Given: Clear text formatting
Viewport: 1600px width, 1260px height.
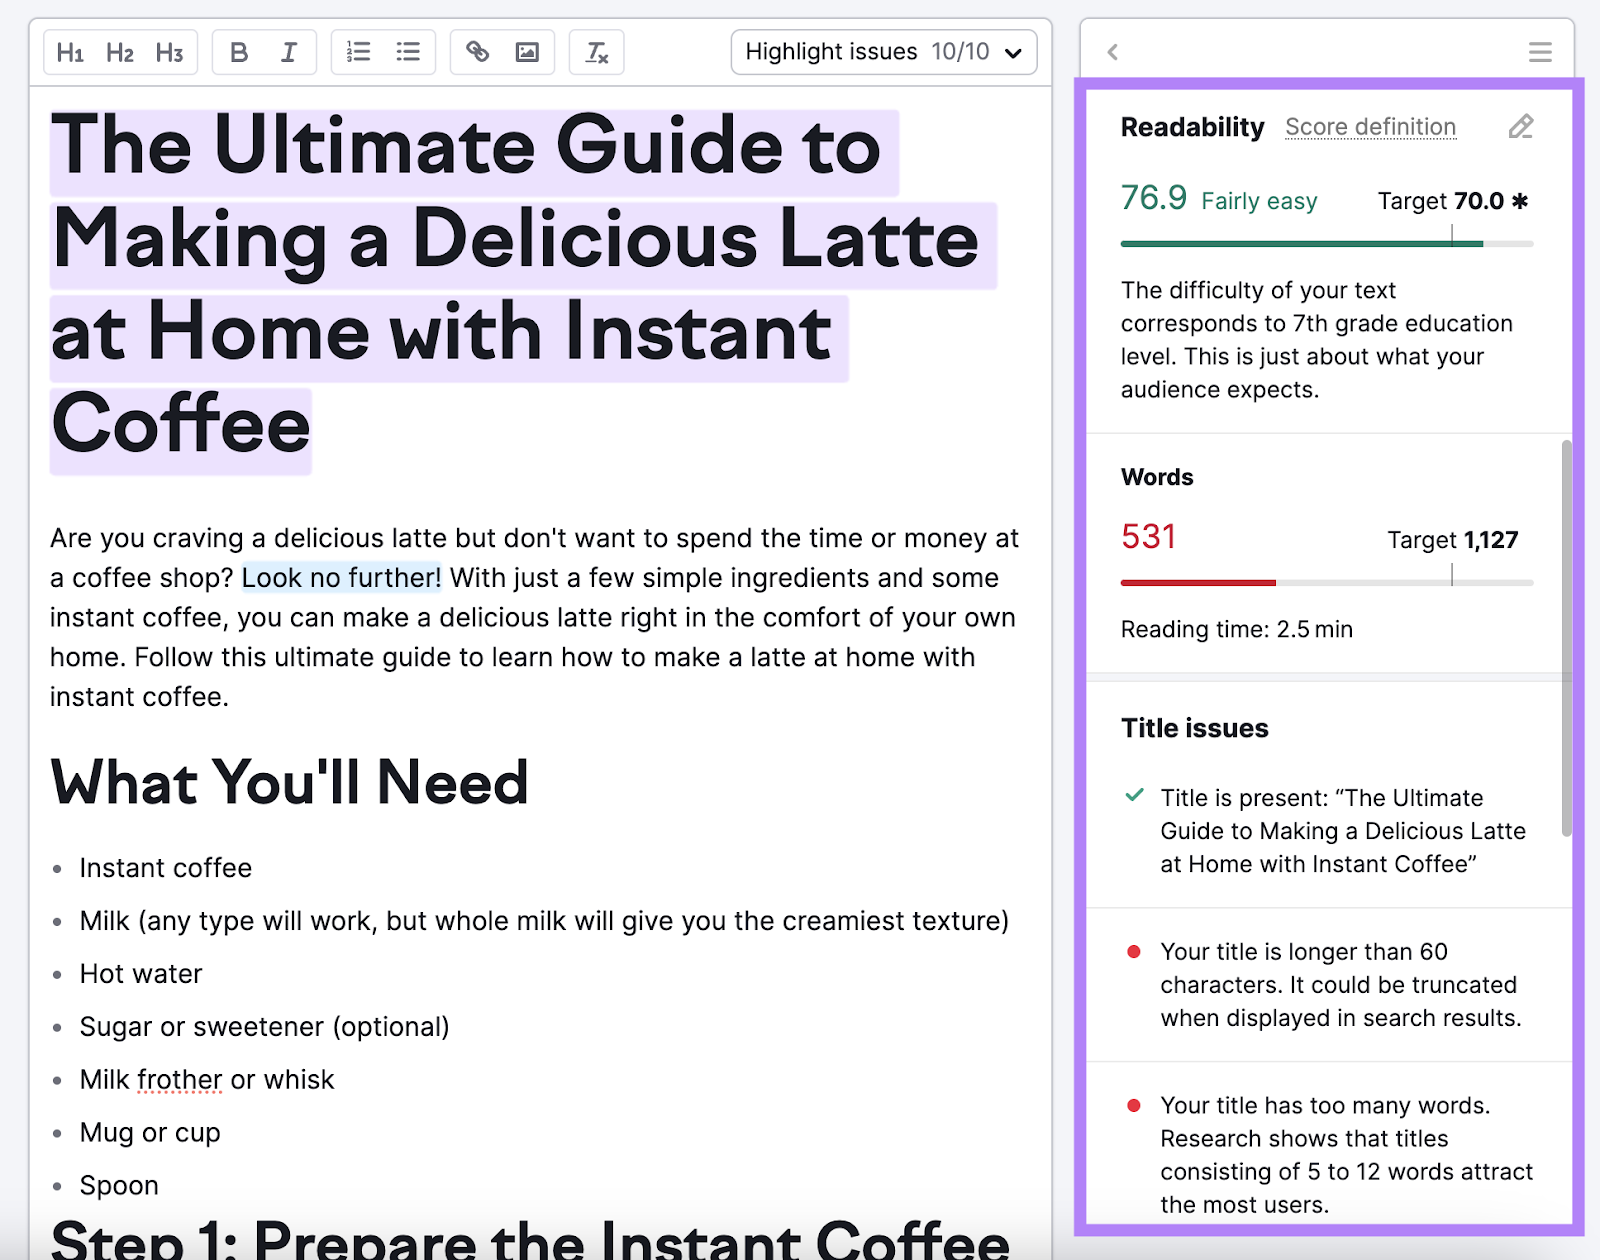Looking at the screenshot, I should click(x=595, y=52).
